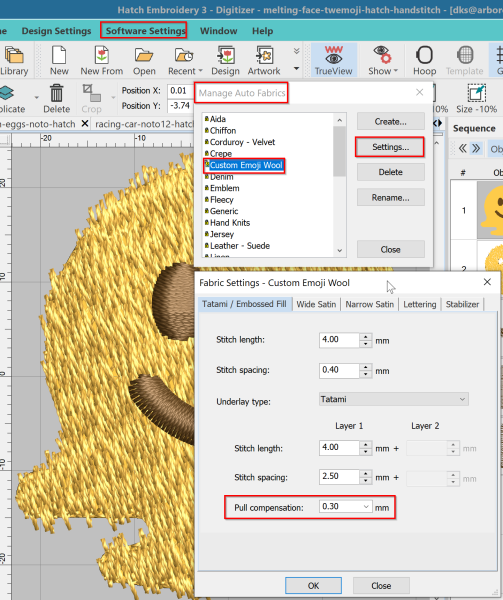Viewport: 503px width, 600px height.
Task: Decrease Layer 1 stitch spacing stepper
Action: (x=366, y=481)
